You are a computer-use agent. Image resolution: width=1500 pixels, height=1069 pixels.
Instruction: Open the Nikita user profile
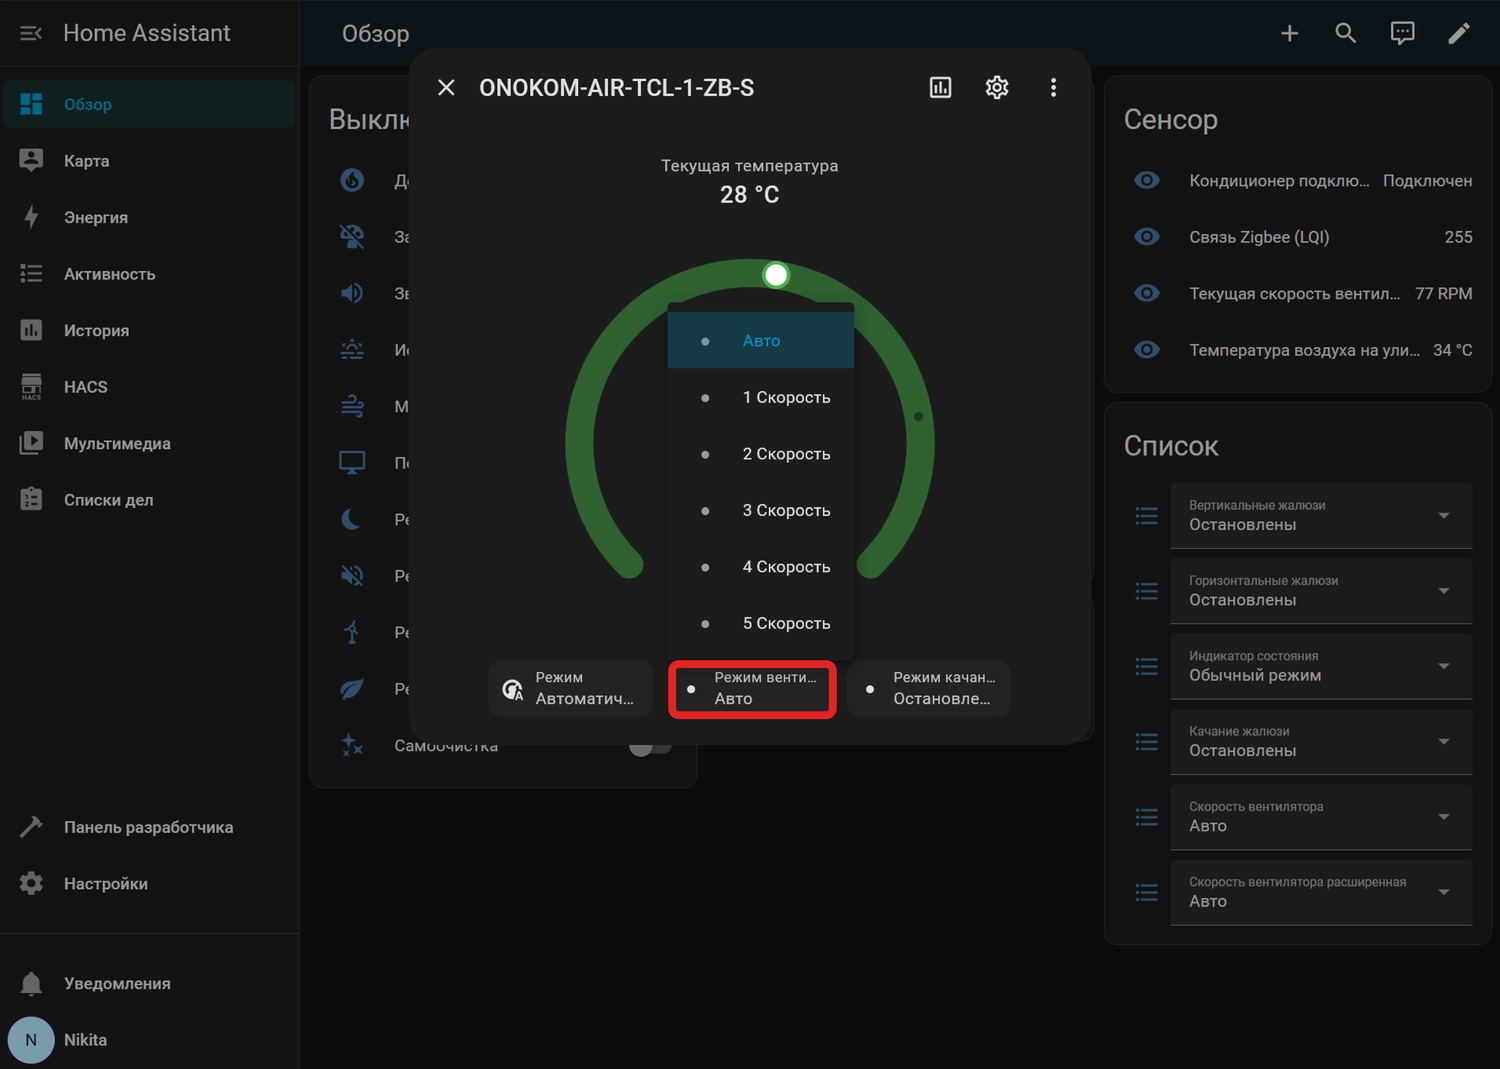[149, 1040]
